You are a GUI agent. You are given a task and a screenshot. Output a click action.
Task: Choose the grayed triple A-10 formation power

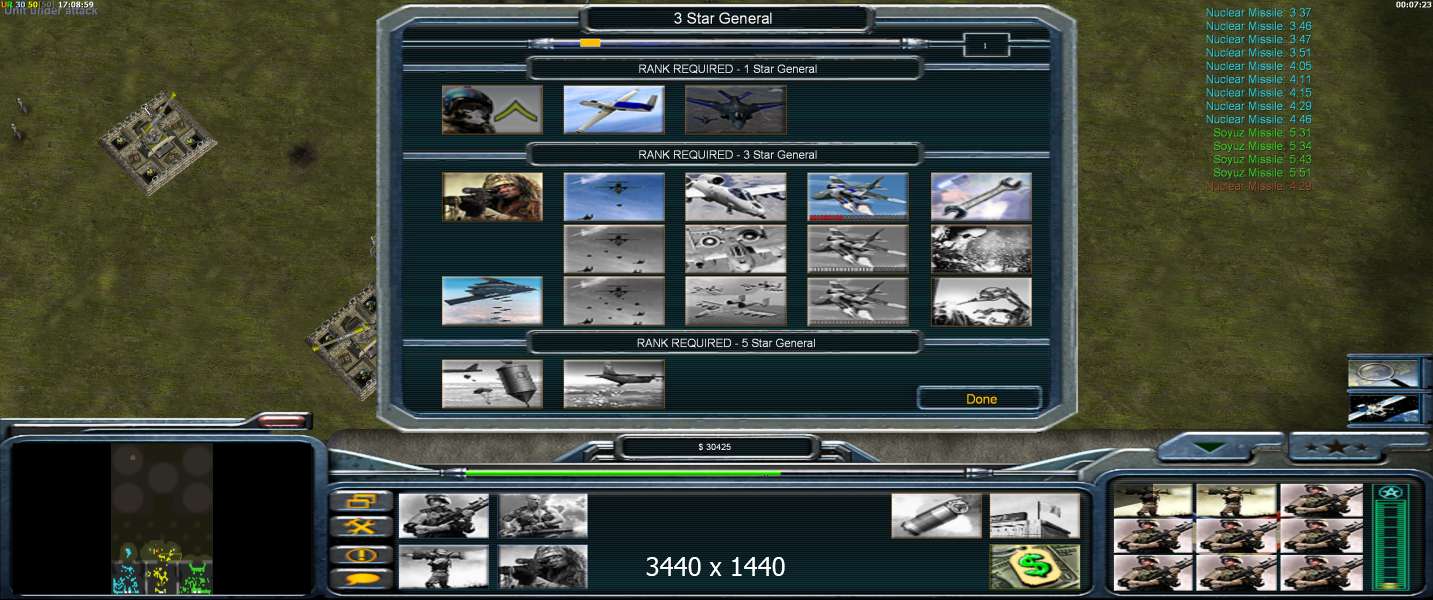[736, 301]
